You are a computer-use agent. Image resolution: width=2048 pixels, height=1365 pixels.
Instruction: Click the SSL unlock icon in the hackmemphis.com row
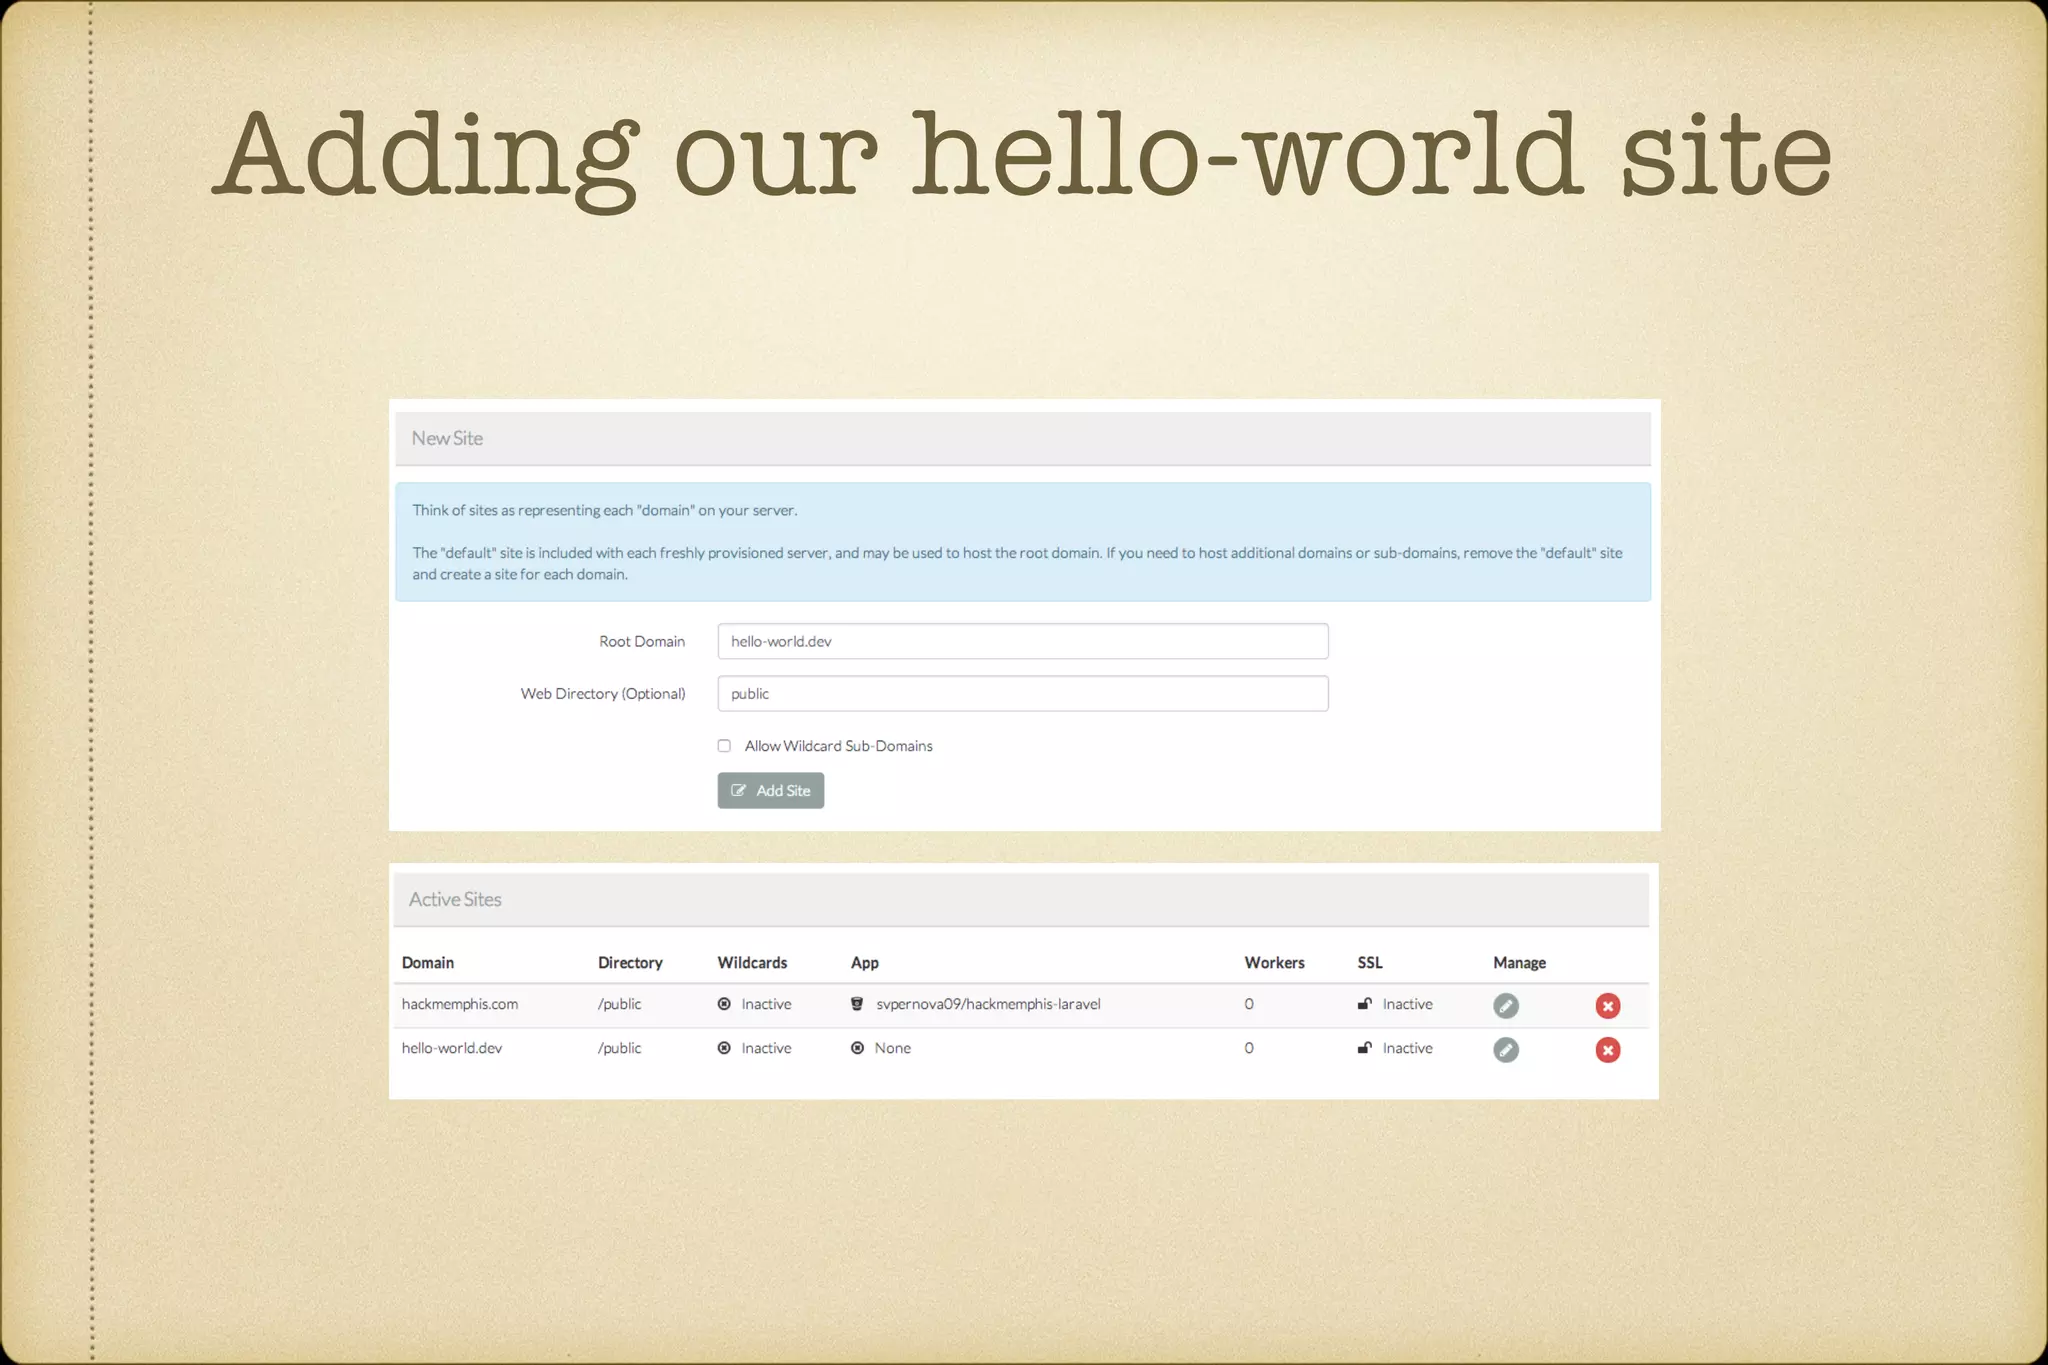[x=1364, y=1003]
